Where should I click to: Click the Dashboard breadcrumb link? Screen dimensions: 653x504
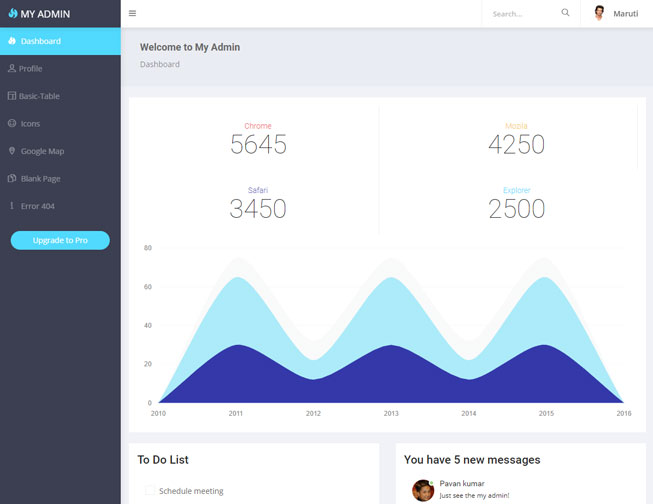coord(160,64)
